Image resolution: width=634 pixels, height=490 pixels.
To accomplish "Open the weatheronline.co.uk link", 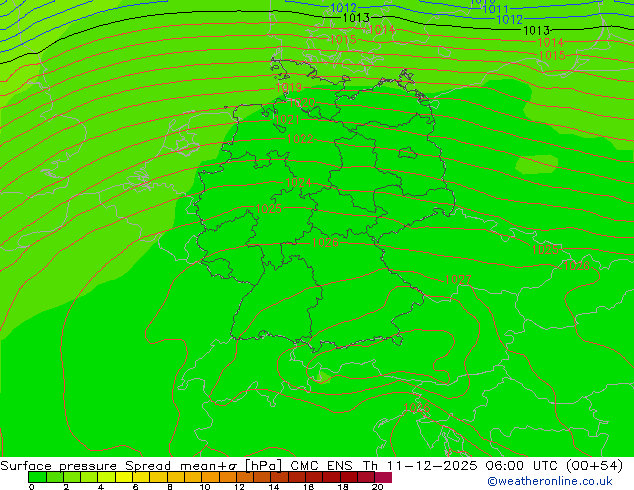I will coord(550,481).
